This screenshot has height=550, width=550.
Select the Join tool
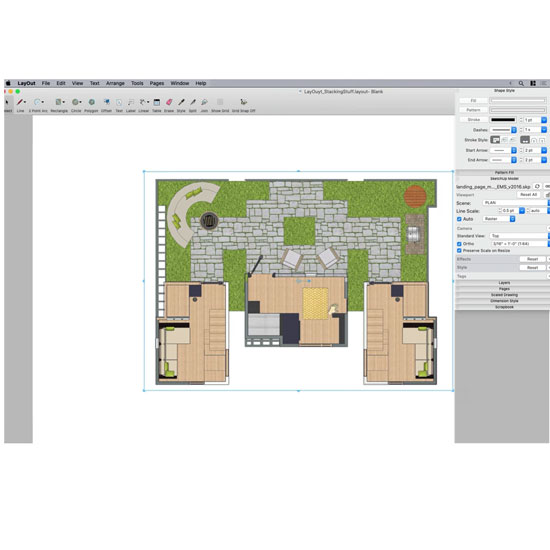204,102
